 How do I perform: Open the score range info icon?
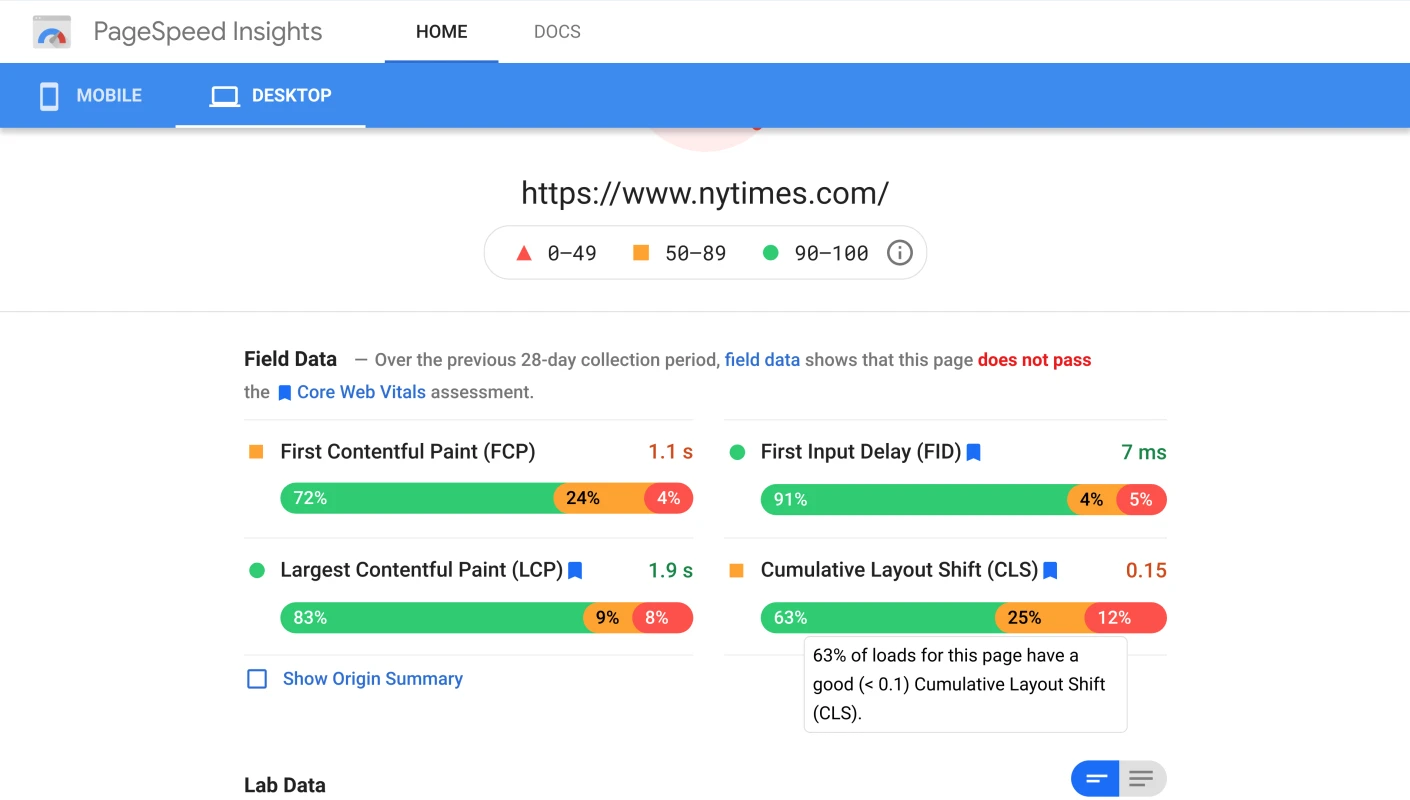pos(899,252)
